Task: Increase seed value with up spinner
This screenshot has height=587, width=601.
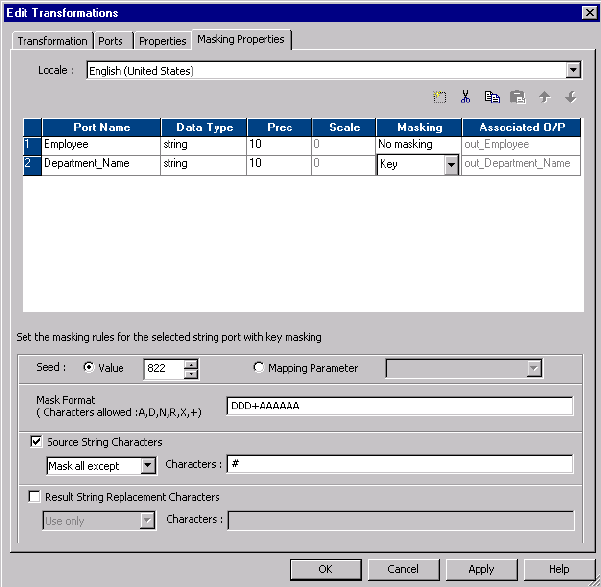Action: tap(191, 364)
